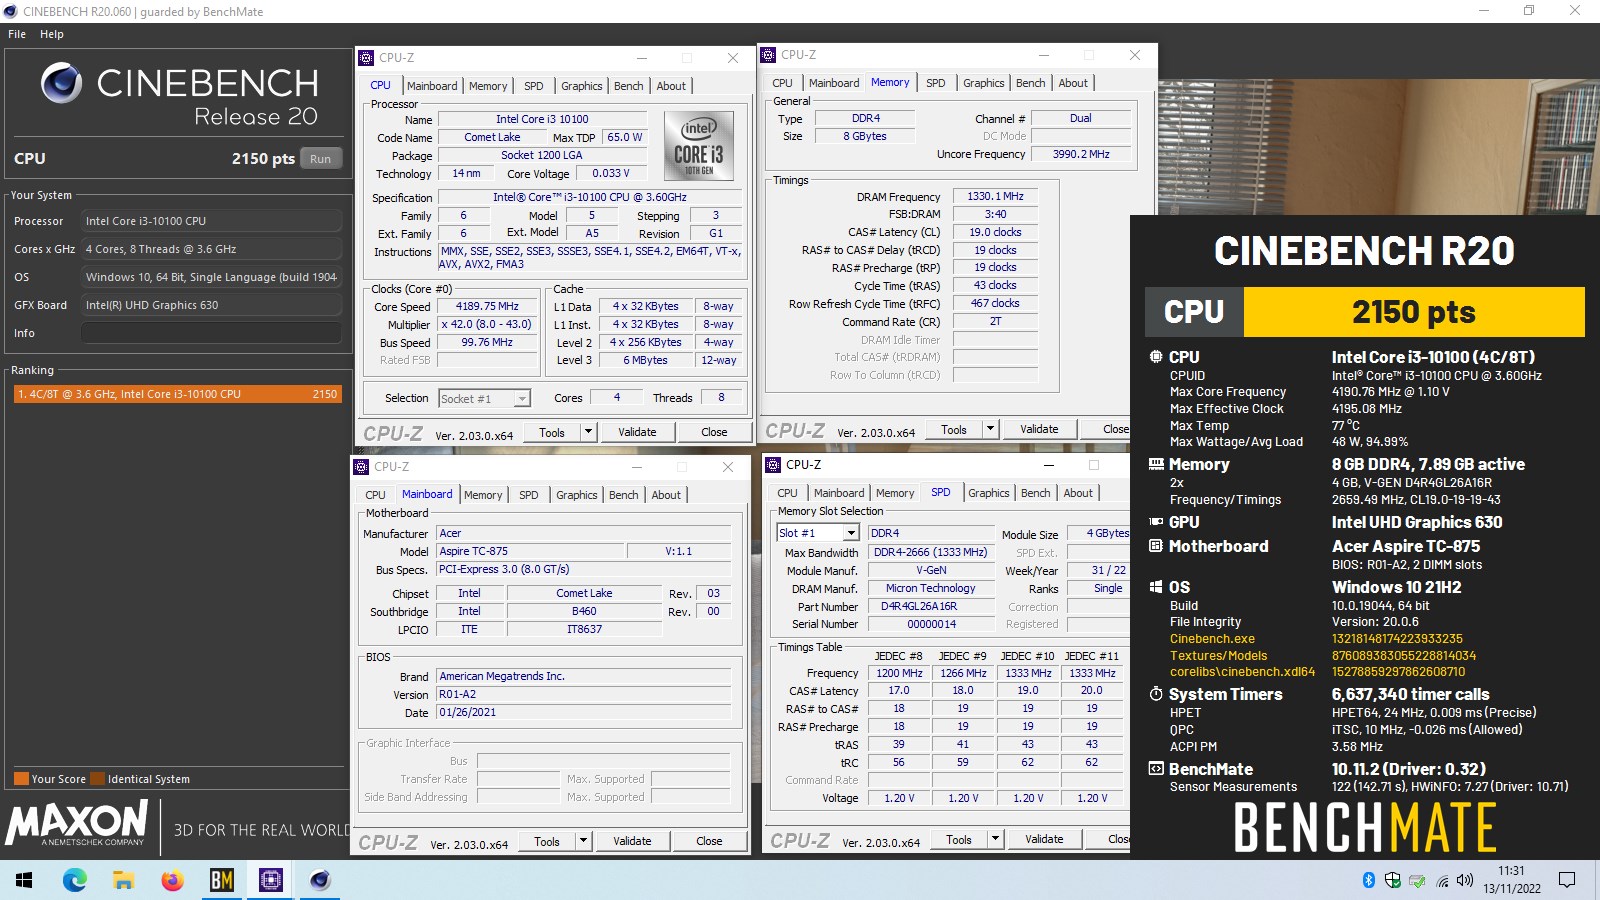Switch to Cinebench taskbar icon
1600x900 pixels.
click(x=320, y=880)
